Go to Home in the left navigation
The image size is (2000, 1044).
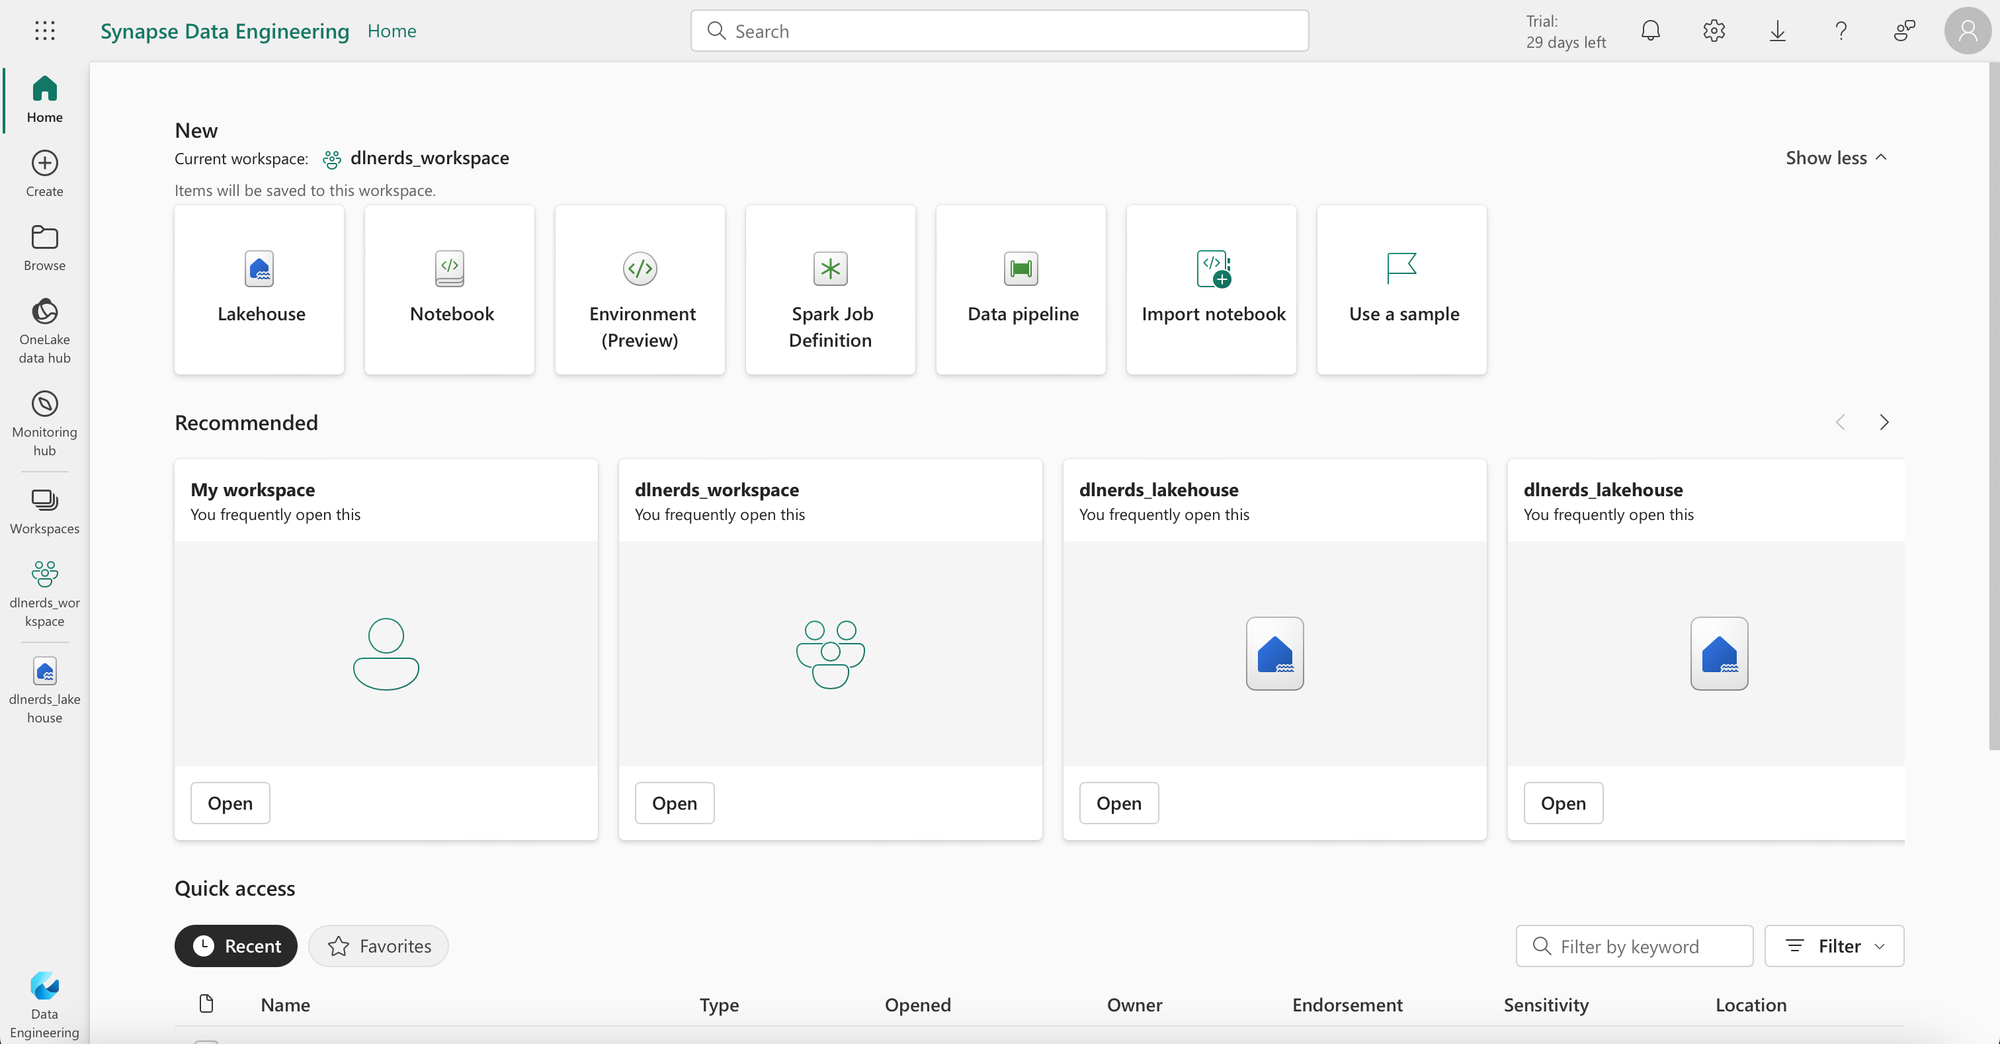45,99
